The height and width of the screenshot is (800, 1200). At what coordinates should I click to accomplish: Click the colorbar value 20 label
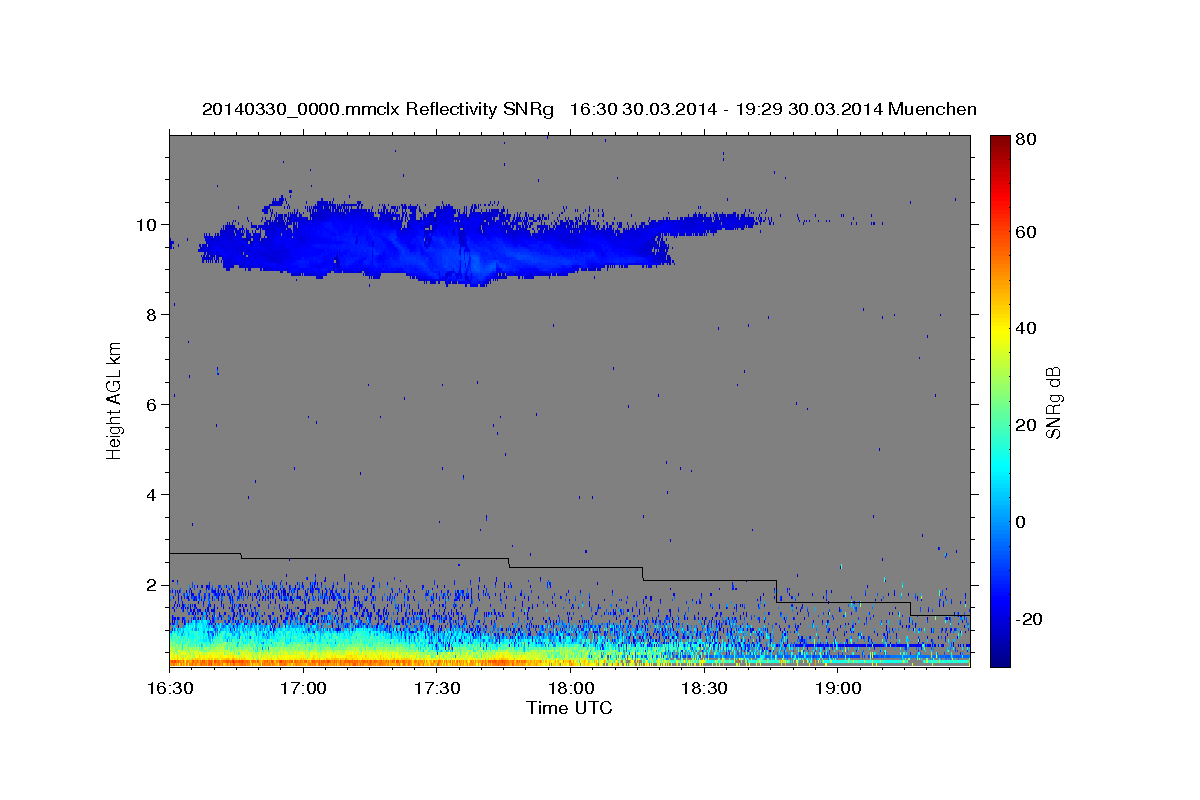(1025, 425)
